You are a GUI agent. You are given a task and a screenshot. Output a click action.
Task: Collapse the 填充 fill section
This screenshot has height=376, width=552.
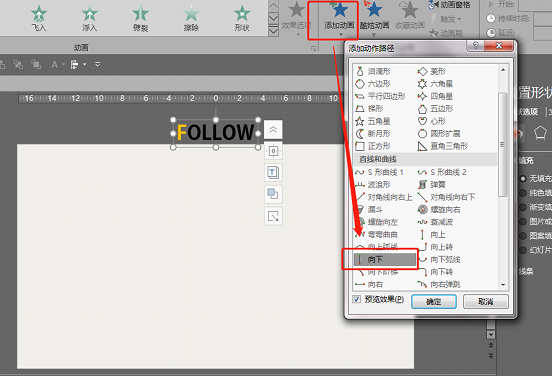click(526, 161)
